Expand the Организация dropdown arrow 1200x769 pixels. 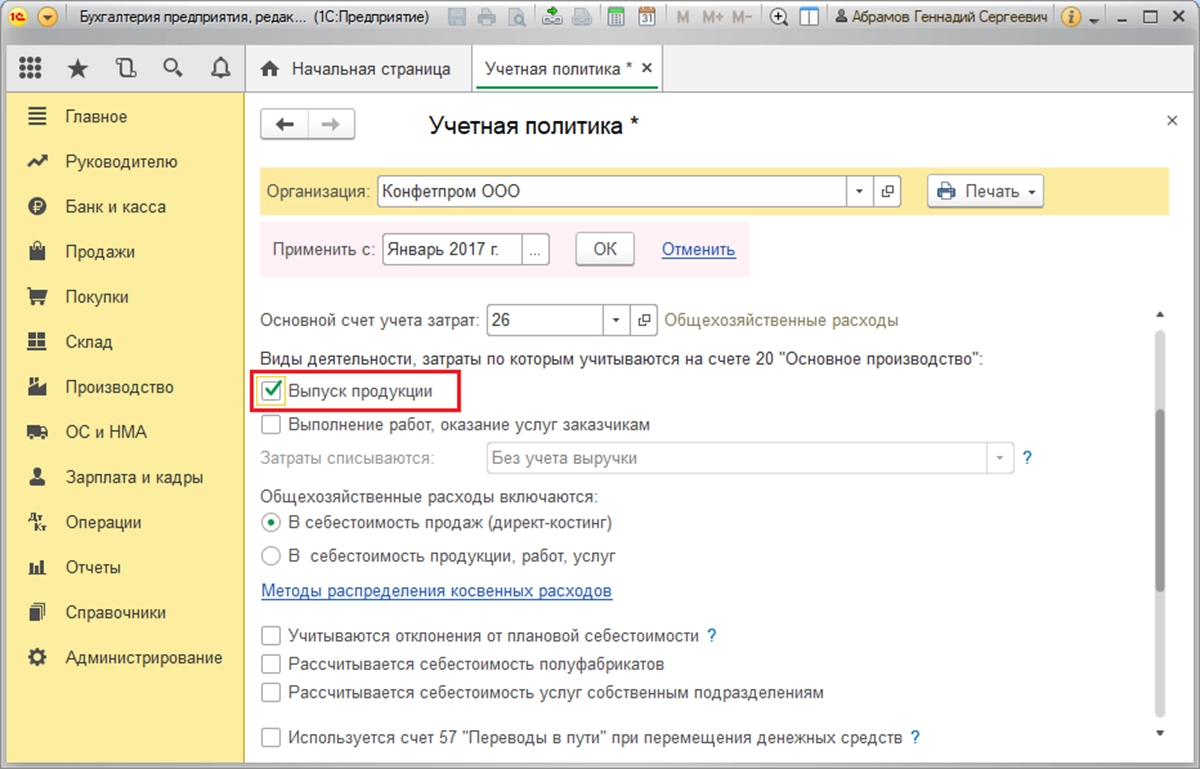click(860, 191)
